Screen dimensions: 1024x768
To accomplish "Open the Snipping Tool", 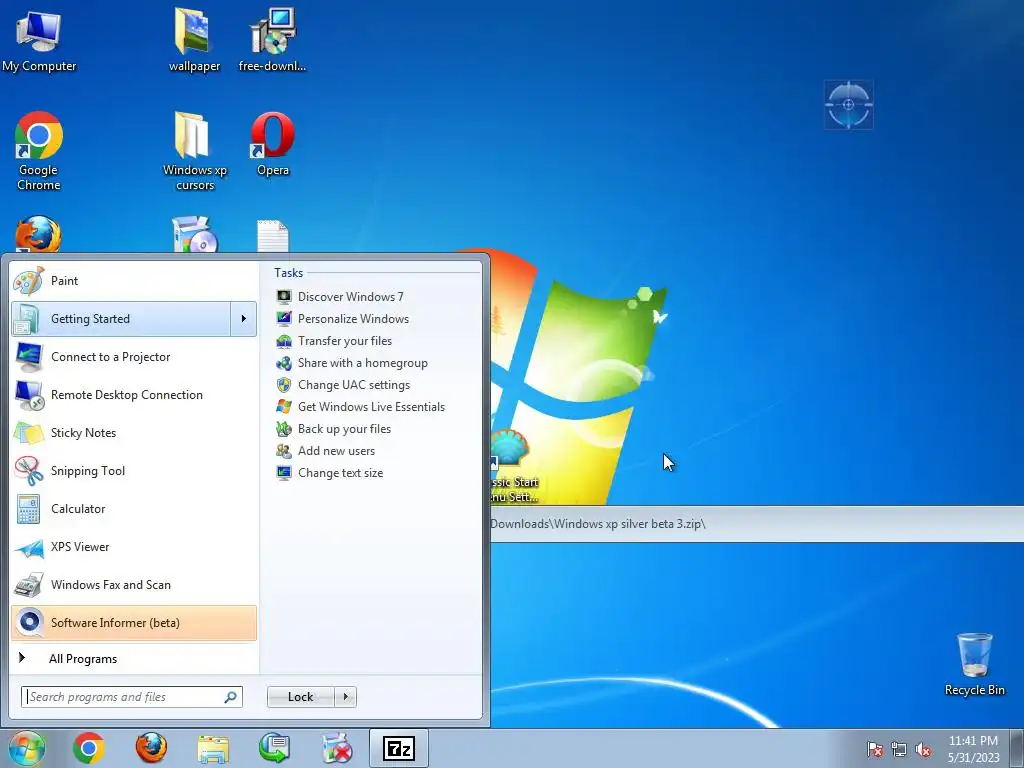I will [134, 471].
